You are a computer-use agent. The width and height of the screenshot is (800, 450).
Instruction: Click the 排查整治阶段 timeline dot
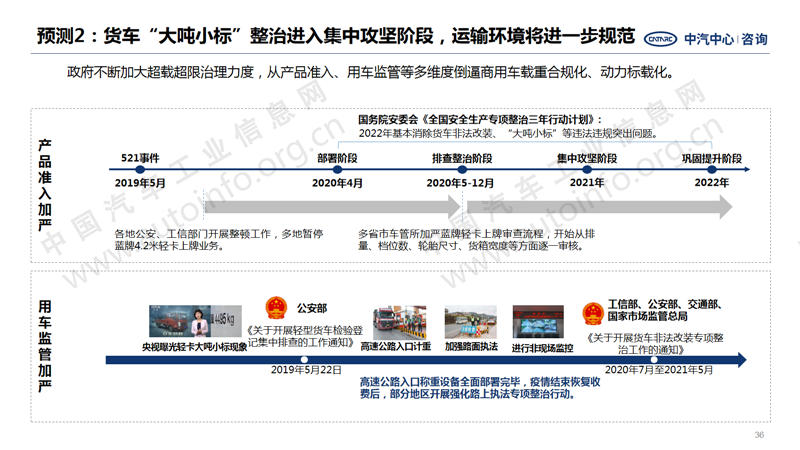(x=462, y=169)
